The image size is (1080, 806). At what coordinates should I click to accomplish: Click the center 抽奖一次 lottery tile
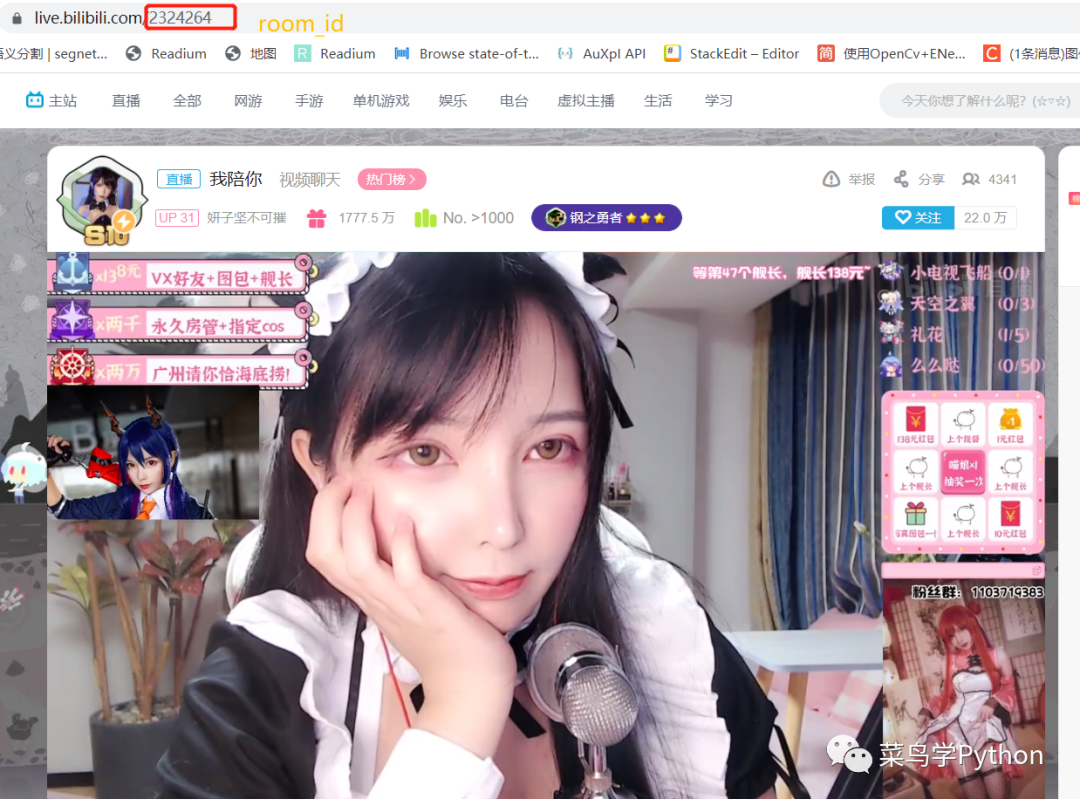pyautogui.click(x=963, y=472)
